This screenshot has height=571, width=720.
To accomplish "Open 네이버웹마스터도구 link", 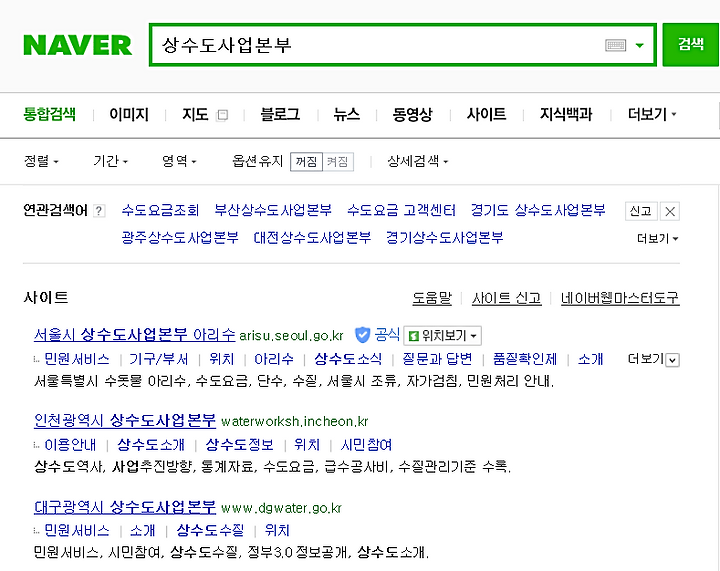I will click(x=620, y=298).
